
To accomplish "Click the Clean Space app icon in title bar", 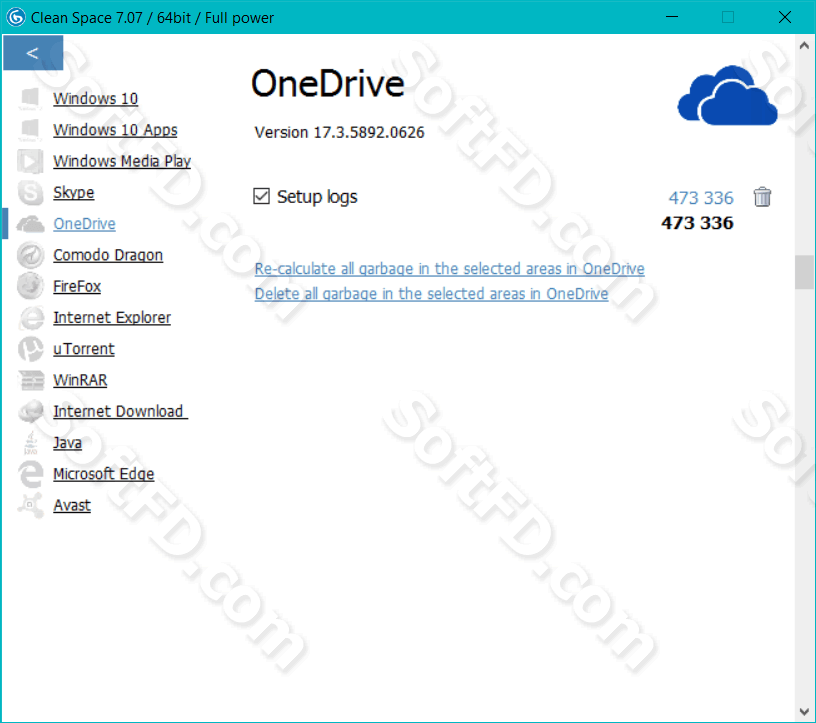I will tap(16, 17).
